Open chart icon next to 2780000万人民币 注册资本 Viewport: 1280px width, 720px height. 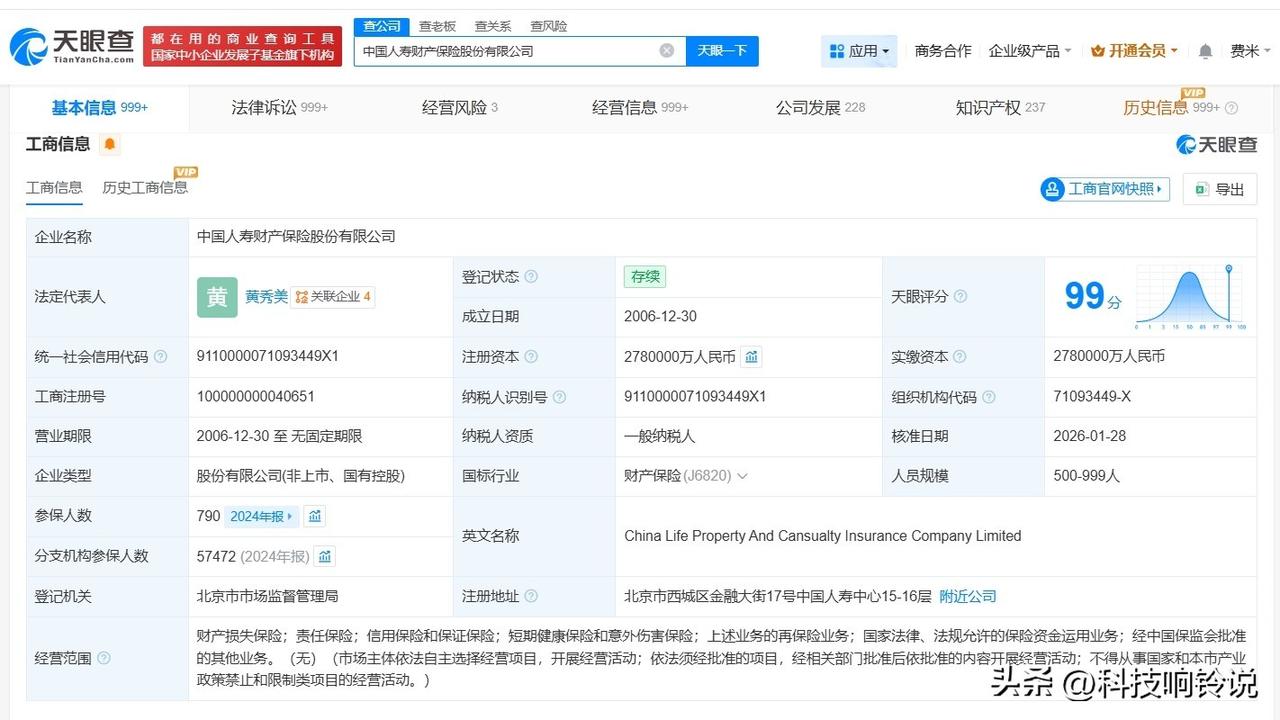point(752,357)
